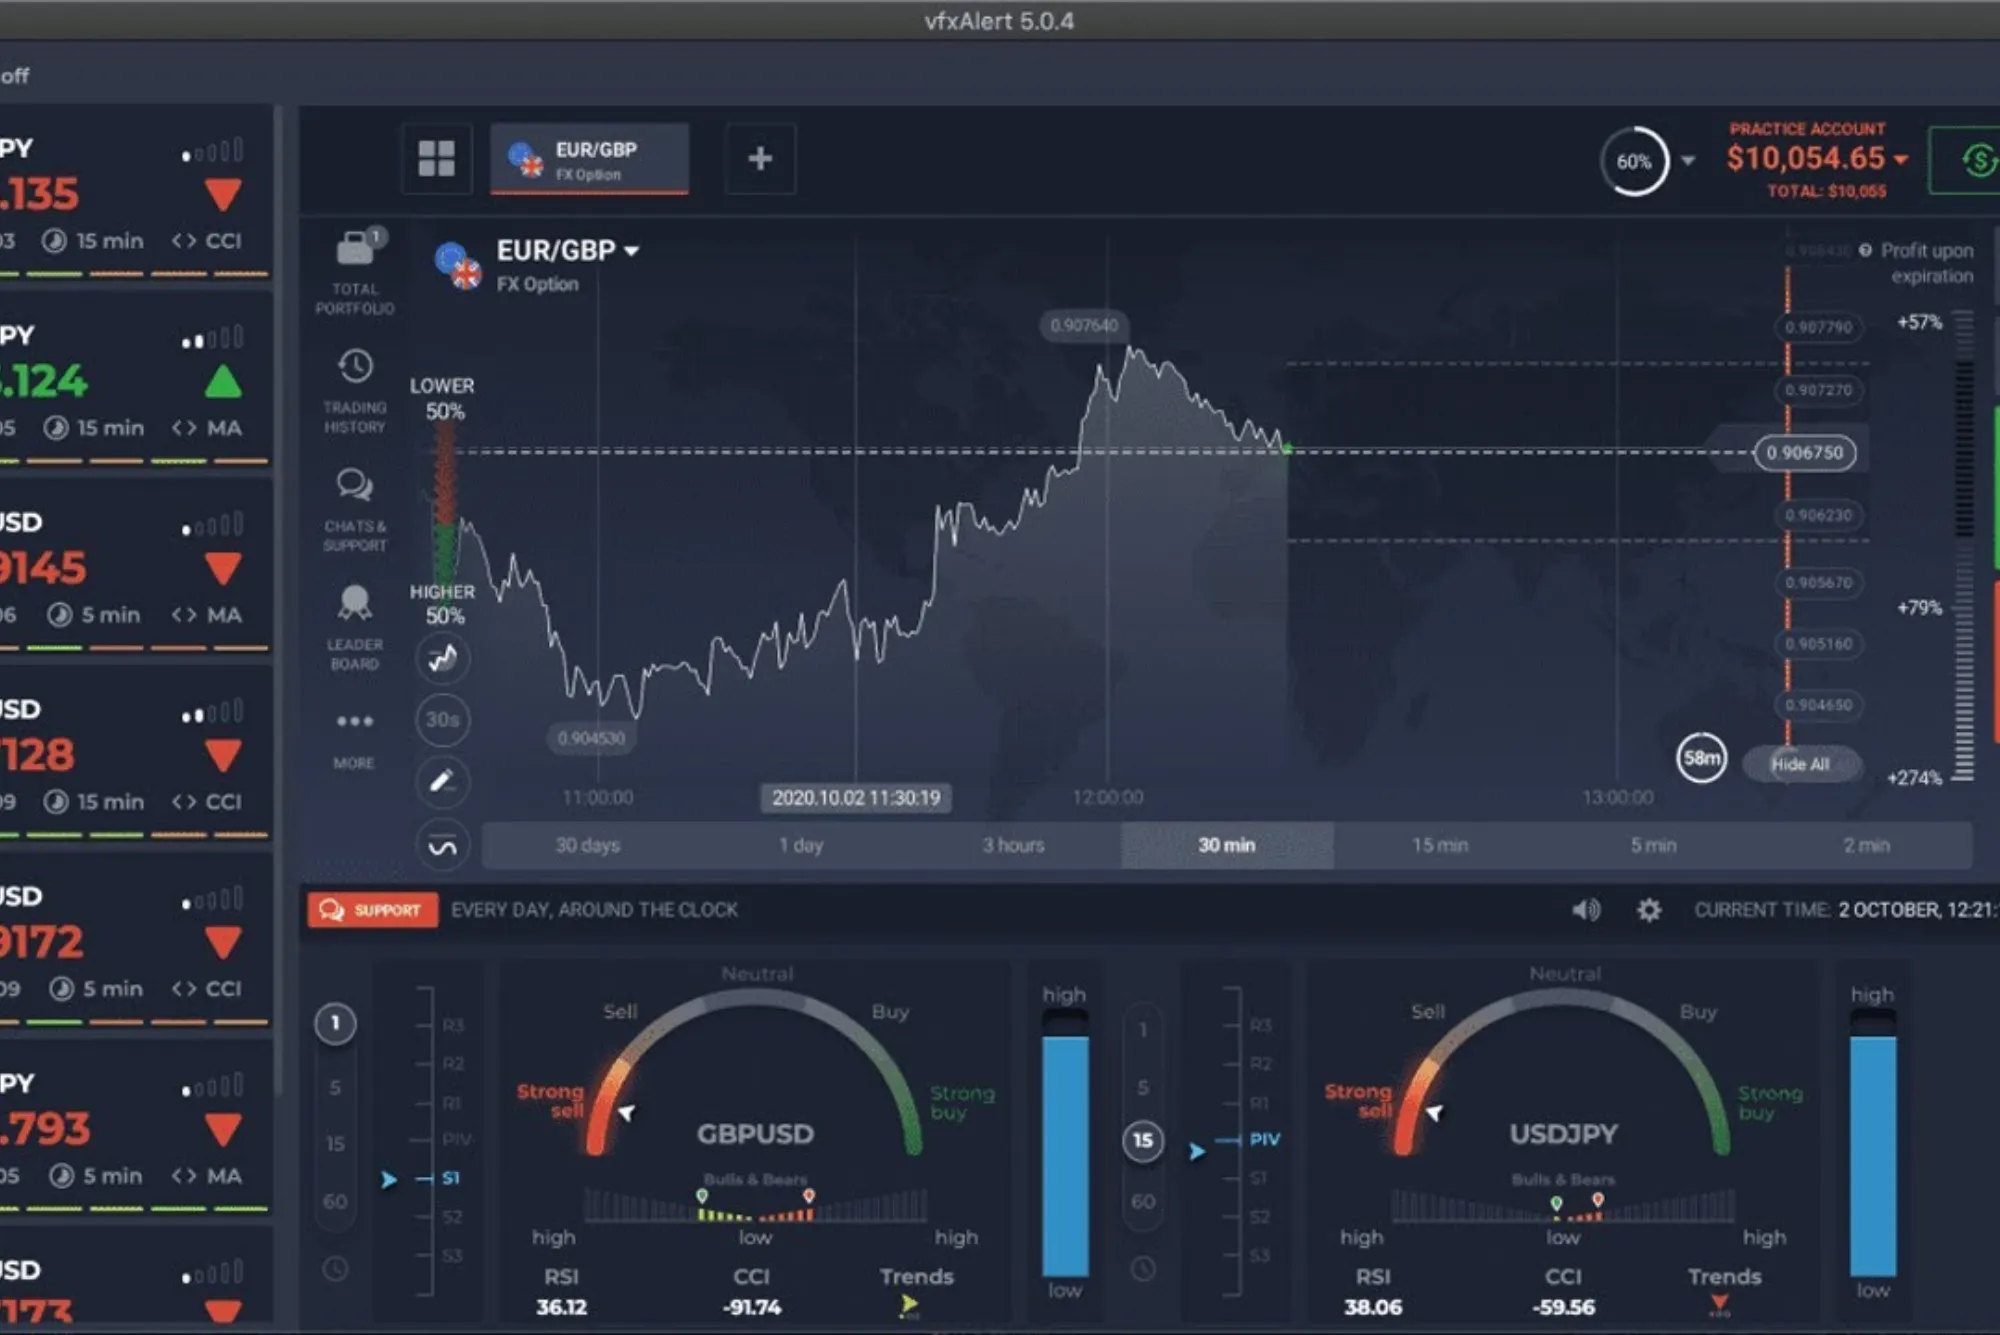Click the +79% profit label
Image resolution: width=2000 pixels, height=1335 pixels.
pyautogui.click(x=1919, y=608)
